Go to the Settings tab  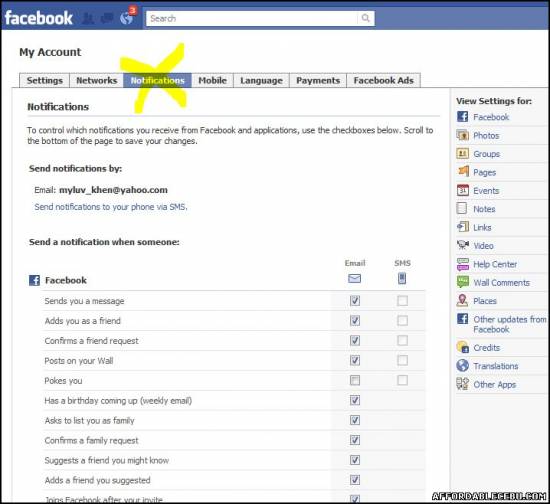[45, 80]
